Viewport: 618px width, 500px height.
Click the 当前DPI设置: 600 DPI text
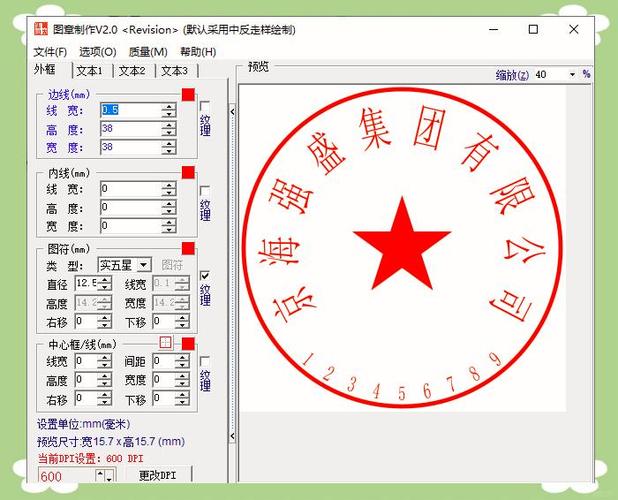90,458
